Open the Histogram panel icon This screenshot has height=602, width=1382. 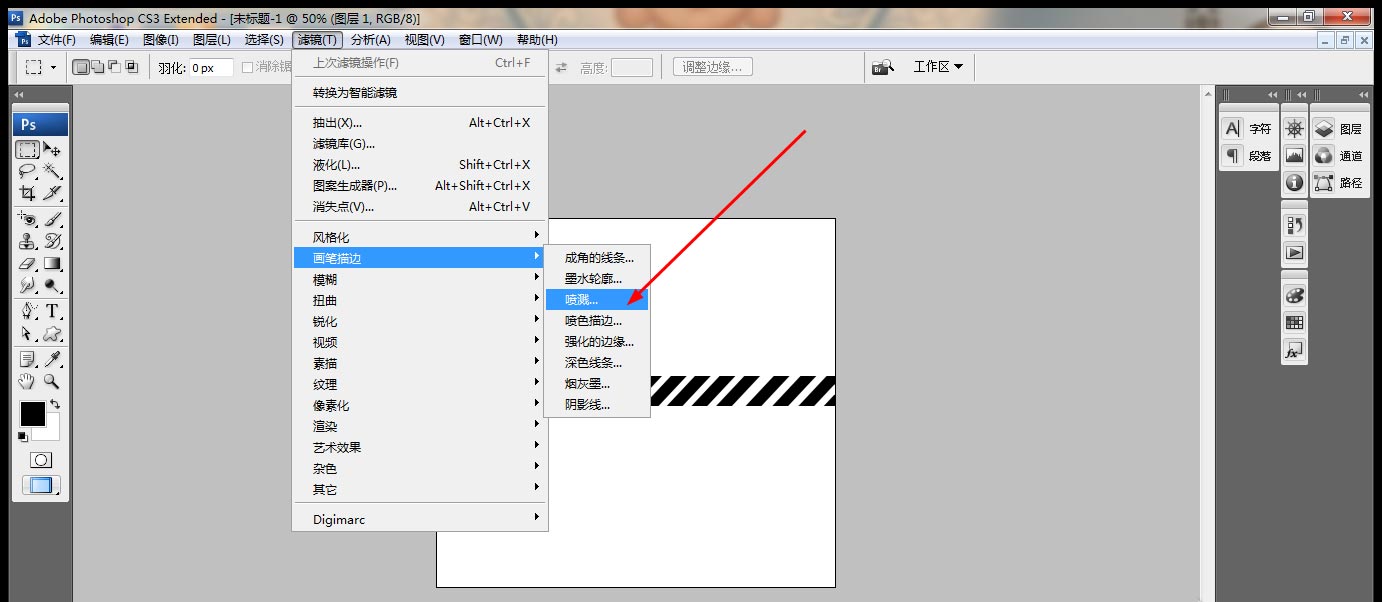click(1295, 156)
